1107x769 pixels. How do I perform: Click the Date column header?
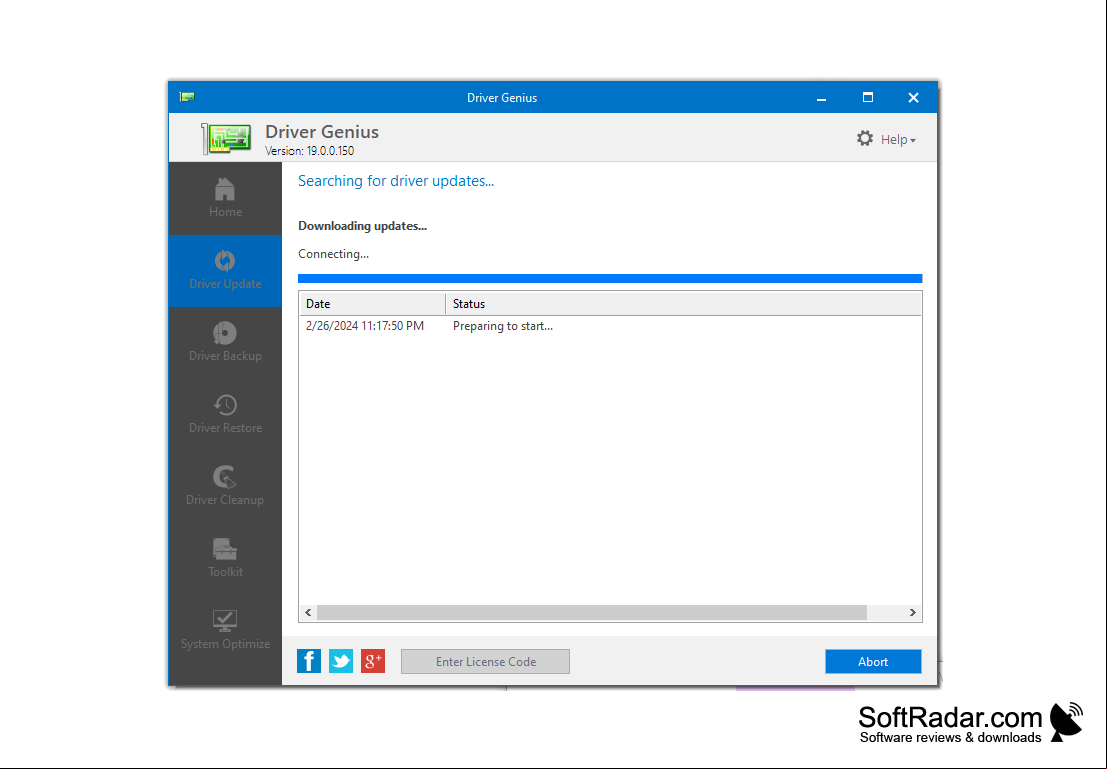coord(372,304)
